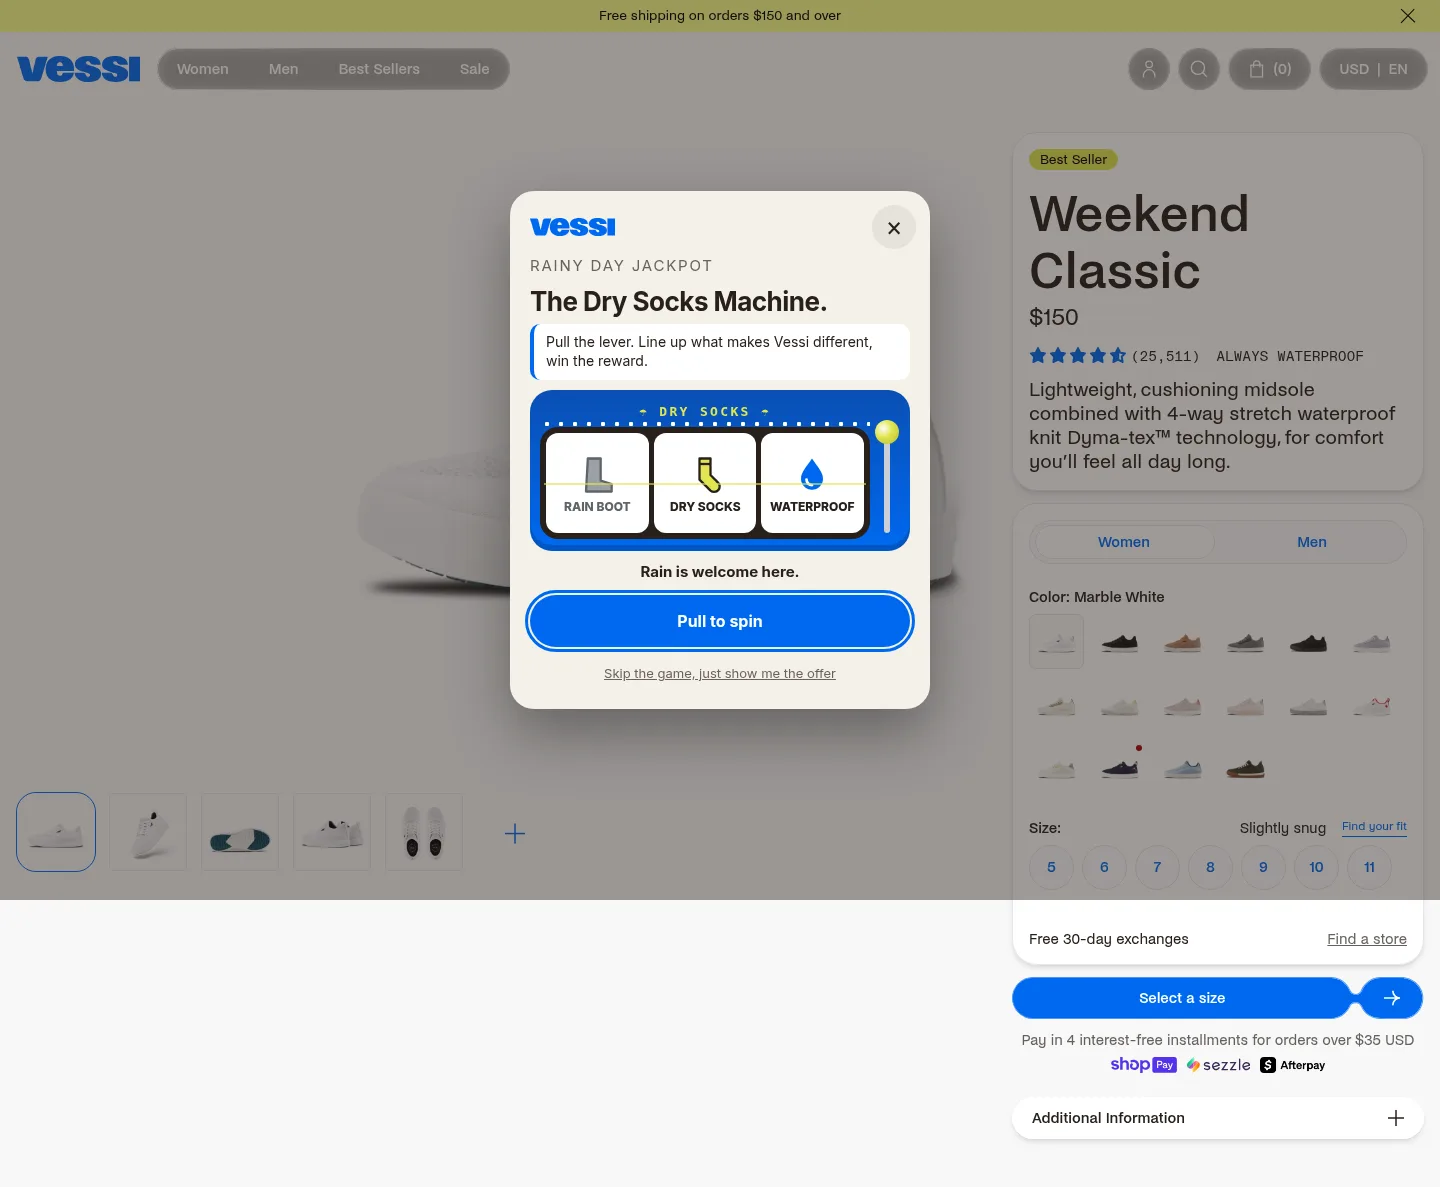Select the black shoe color swatch

1120,642
